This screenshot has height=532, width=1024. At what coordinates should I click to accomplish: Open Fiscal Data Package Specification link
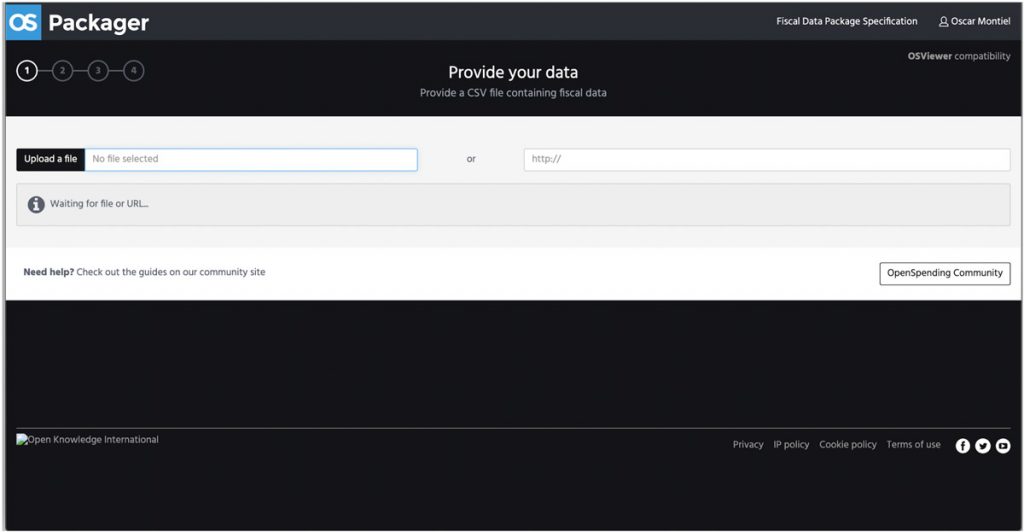[846, 22]
